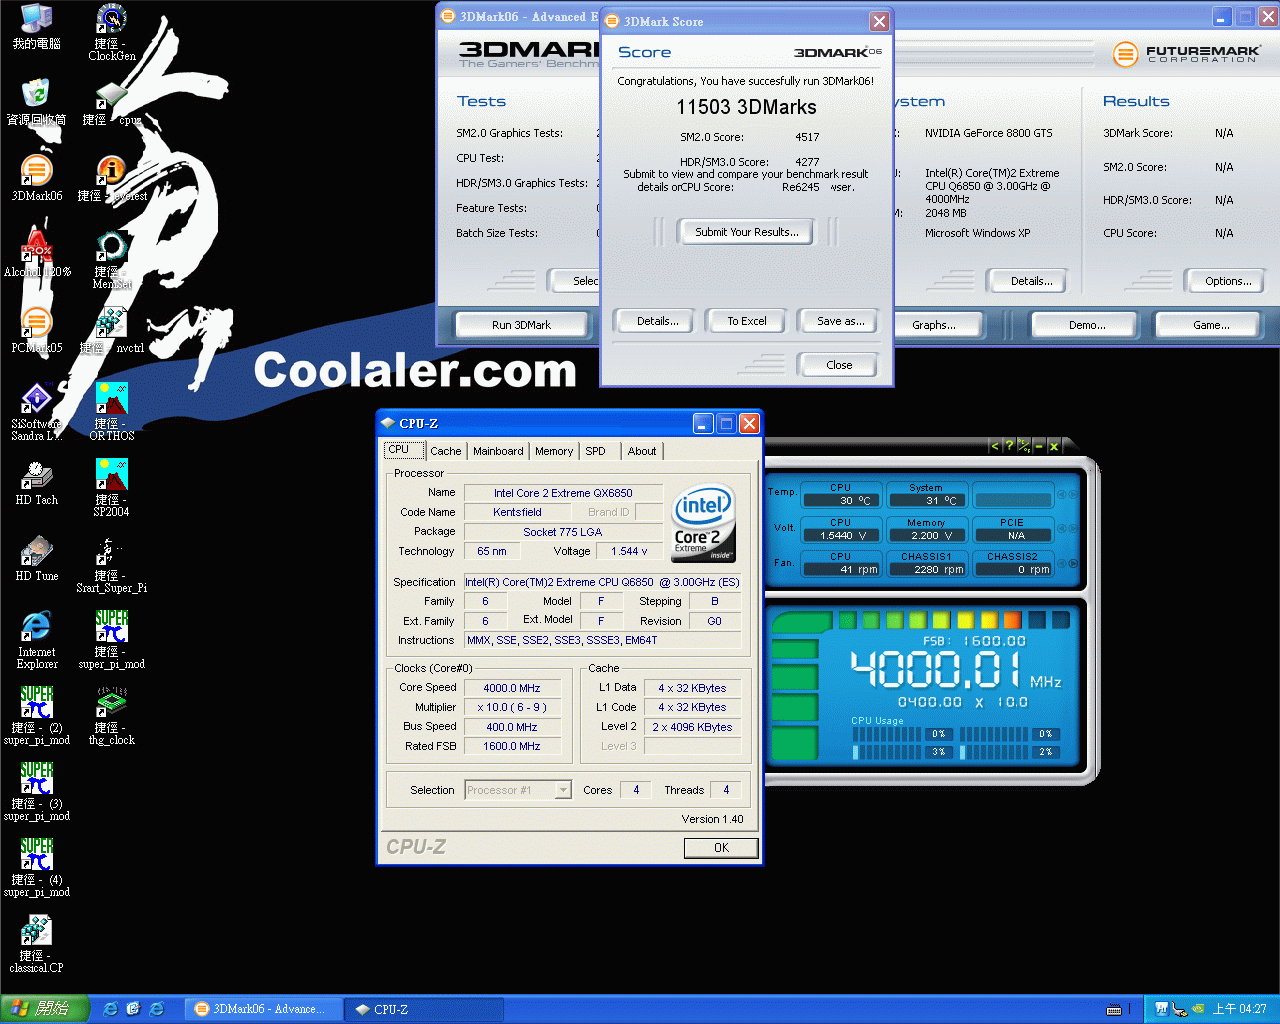This screenshot has width=1280, height=1024.
Task: Switch to the SPD tab in CPU-Z
Action: (x=596, y=451)
